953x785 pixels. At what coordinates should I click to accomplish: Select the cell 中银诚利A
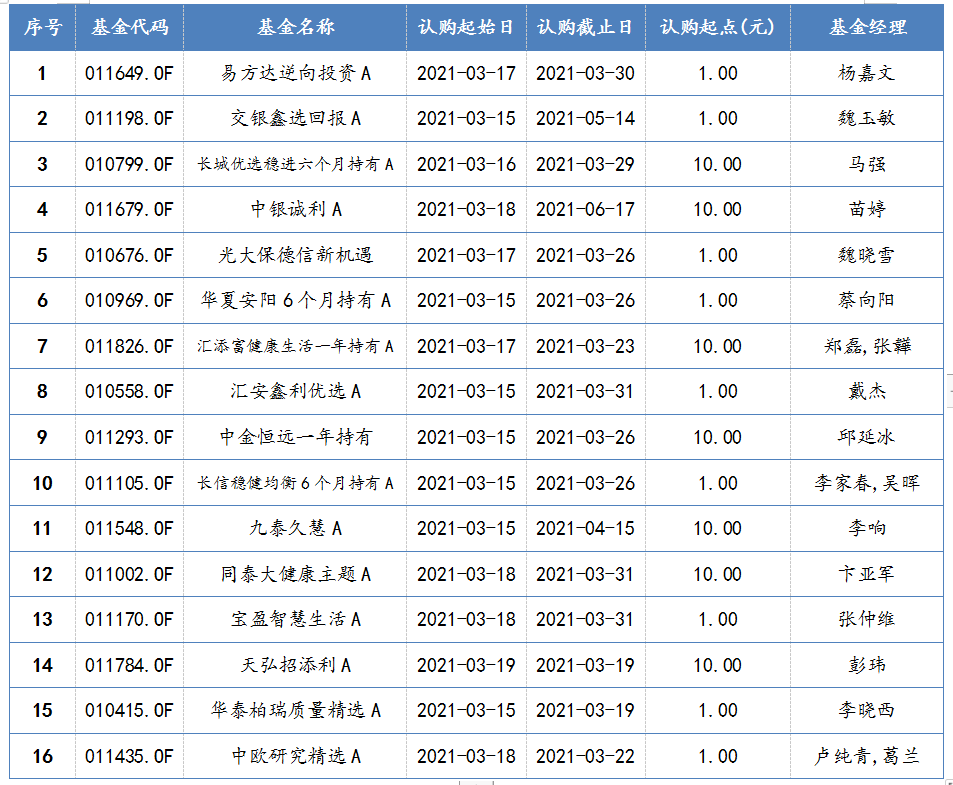click(x=296, y=210)
